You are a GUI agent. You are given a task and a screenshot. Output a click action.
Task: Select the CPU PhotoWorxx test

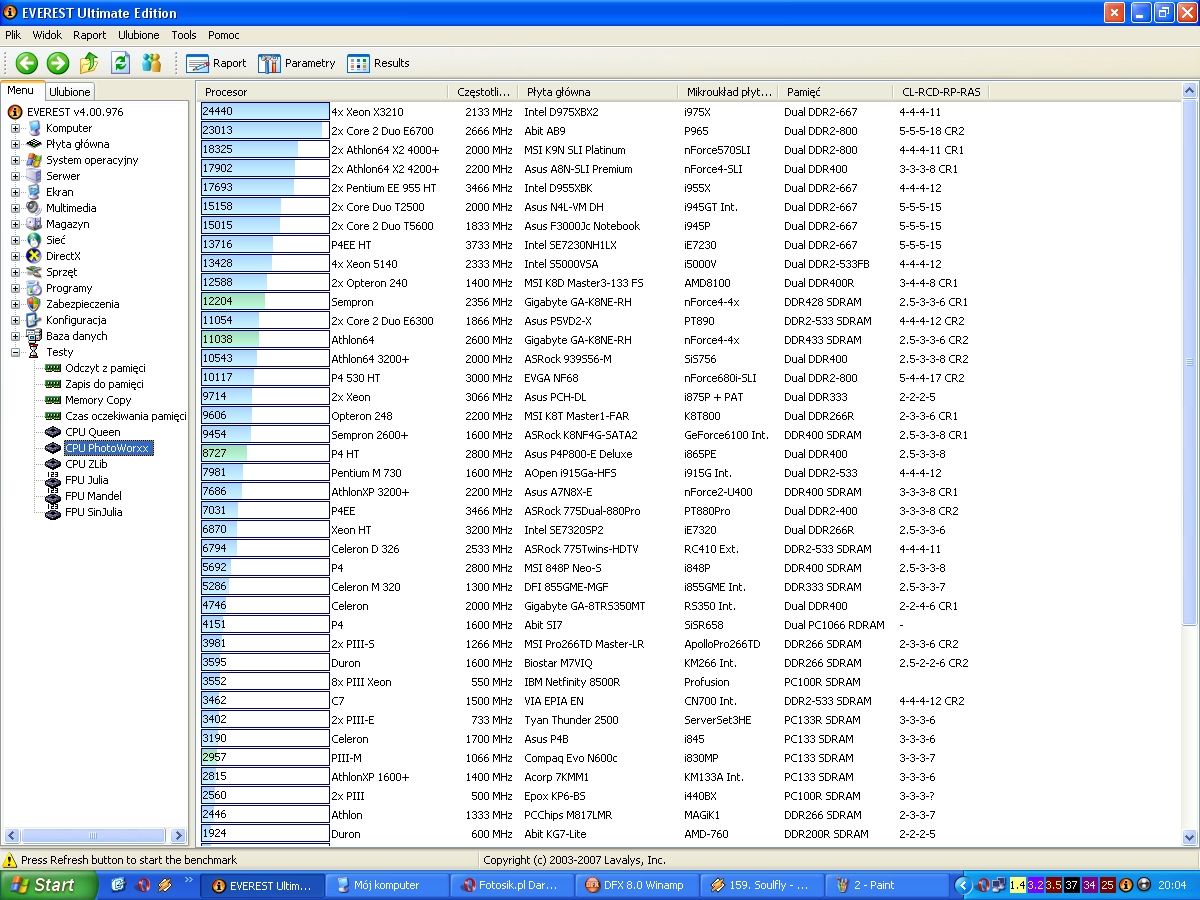(x=107, y=448)
